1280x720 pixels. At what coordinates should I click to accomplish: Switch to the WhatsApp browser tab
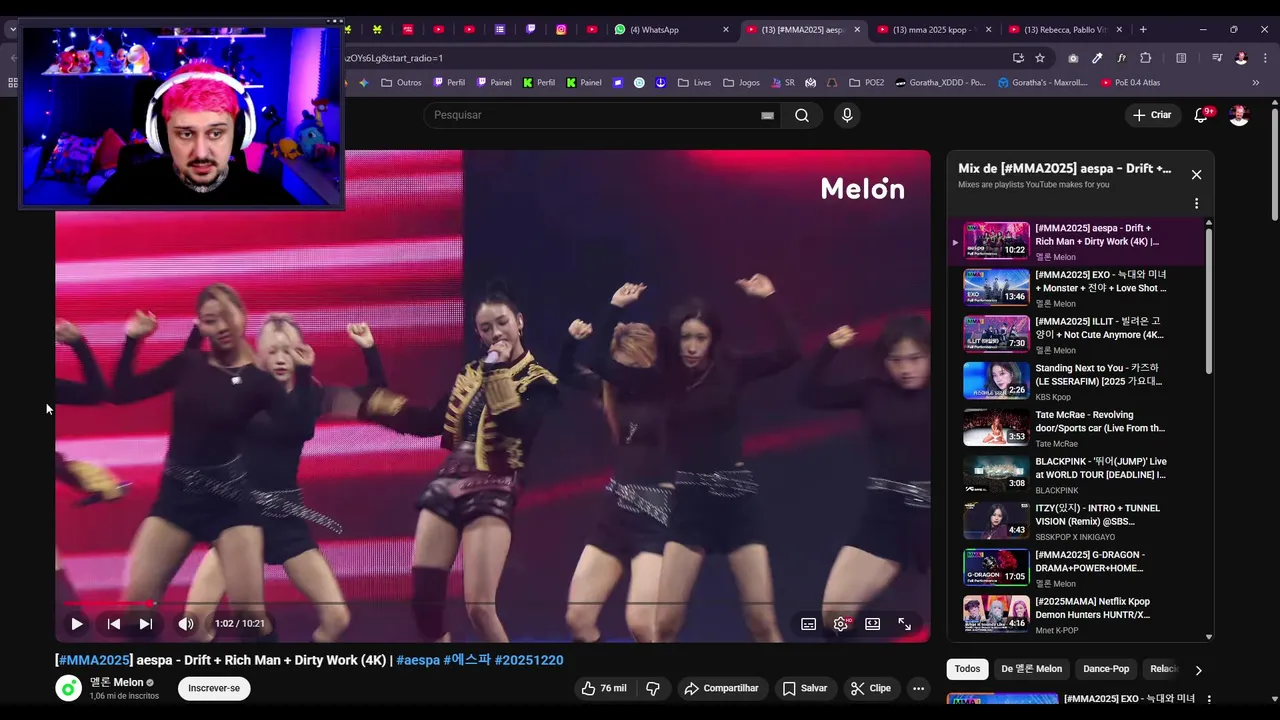tap(671, 30)
